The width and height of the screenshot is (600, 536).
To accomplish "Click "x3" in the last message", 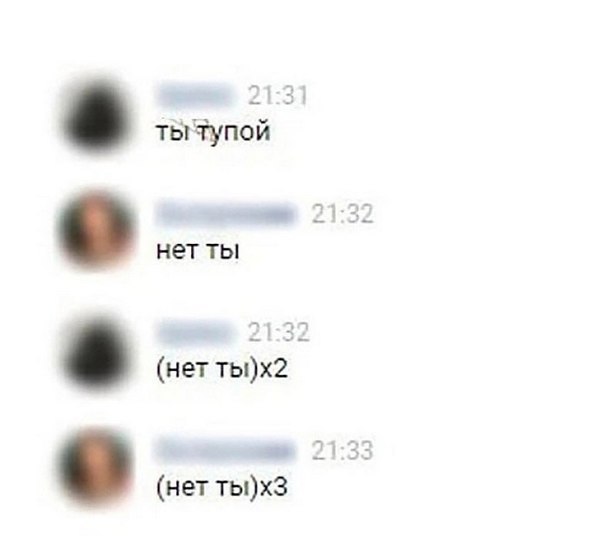I will (x=274, y=488).
